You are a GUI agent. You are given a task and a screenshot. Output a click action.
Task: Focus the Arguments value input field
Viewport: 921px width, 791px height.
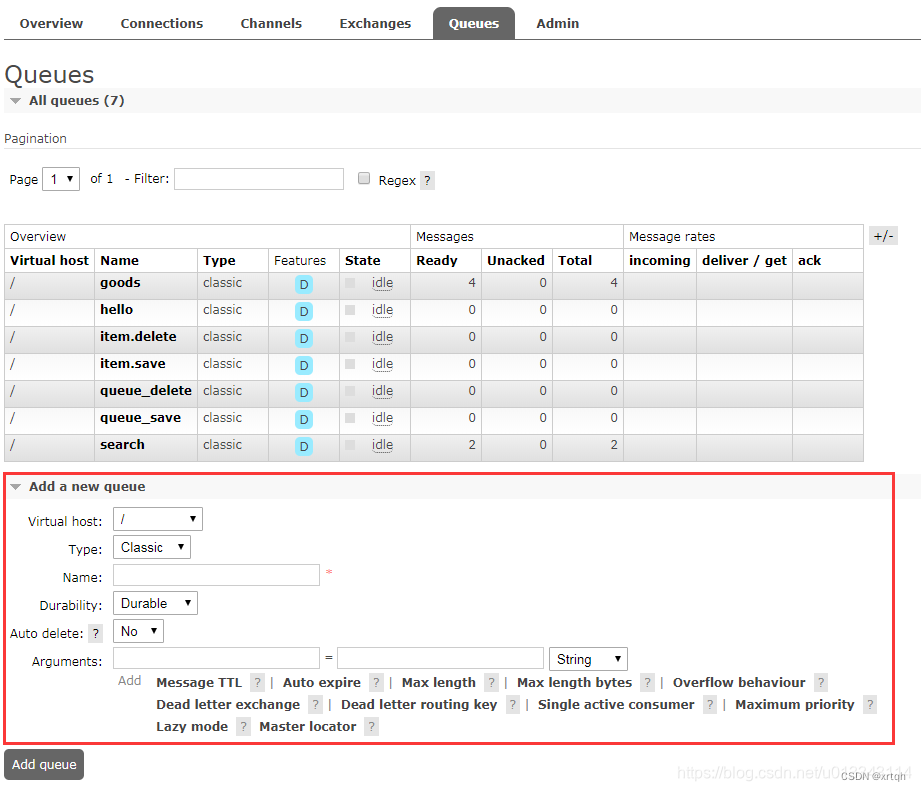click(441, 658)
